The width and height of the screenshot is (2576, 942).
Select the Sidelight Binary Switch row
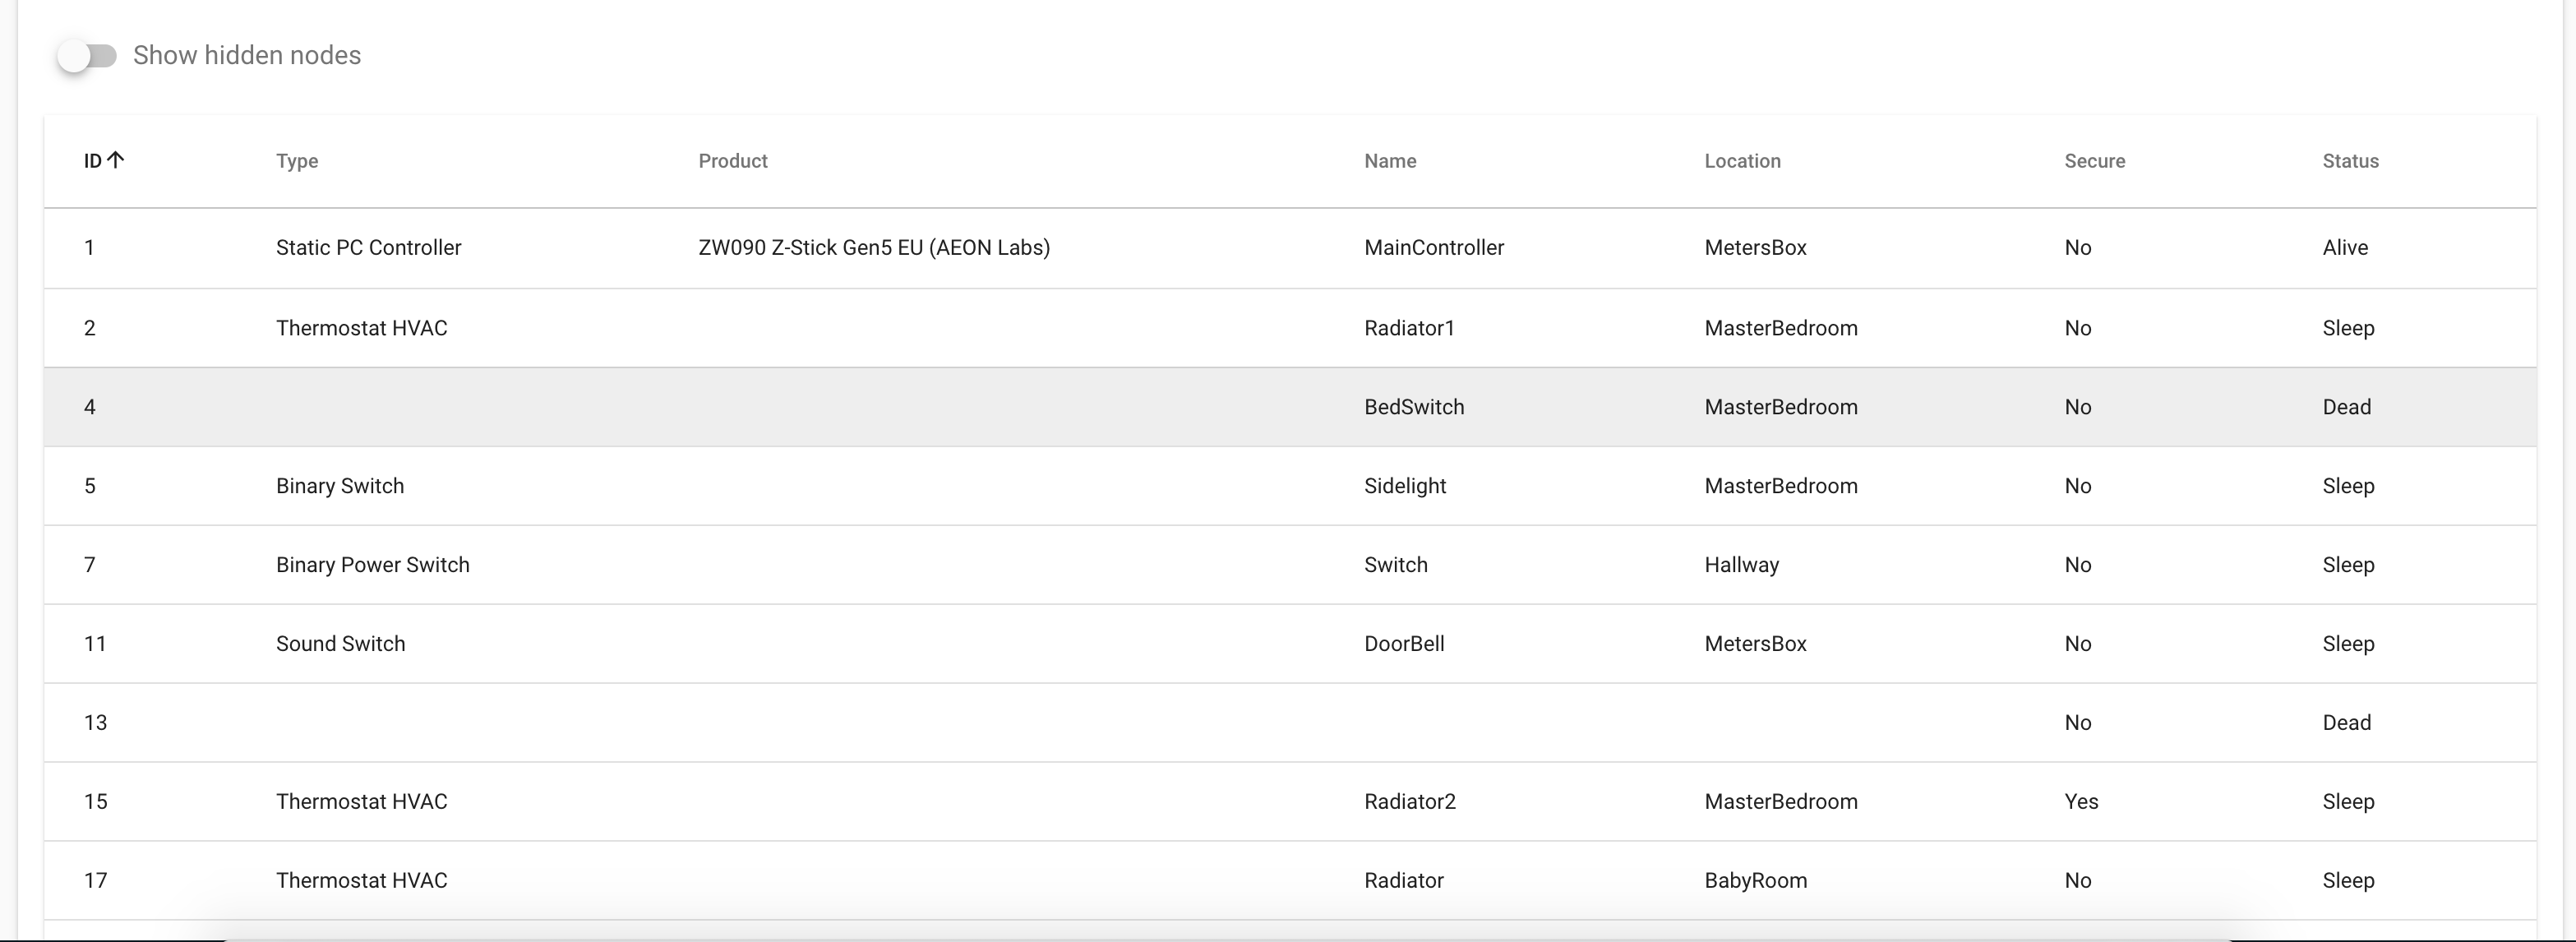tap(1404, 486)
